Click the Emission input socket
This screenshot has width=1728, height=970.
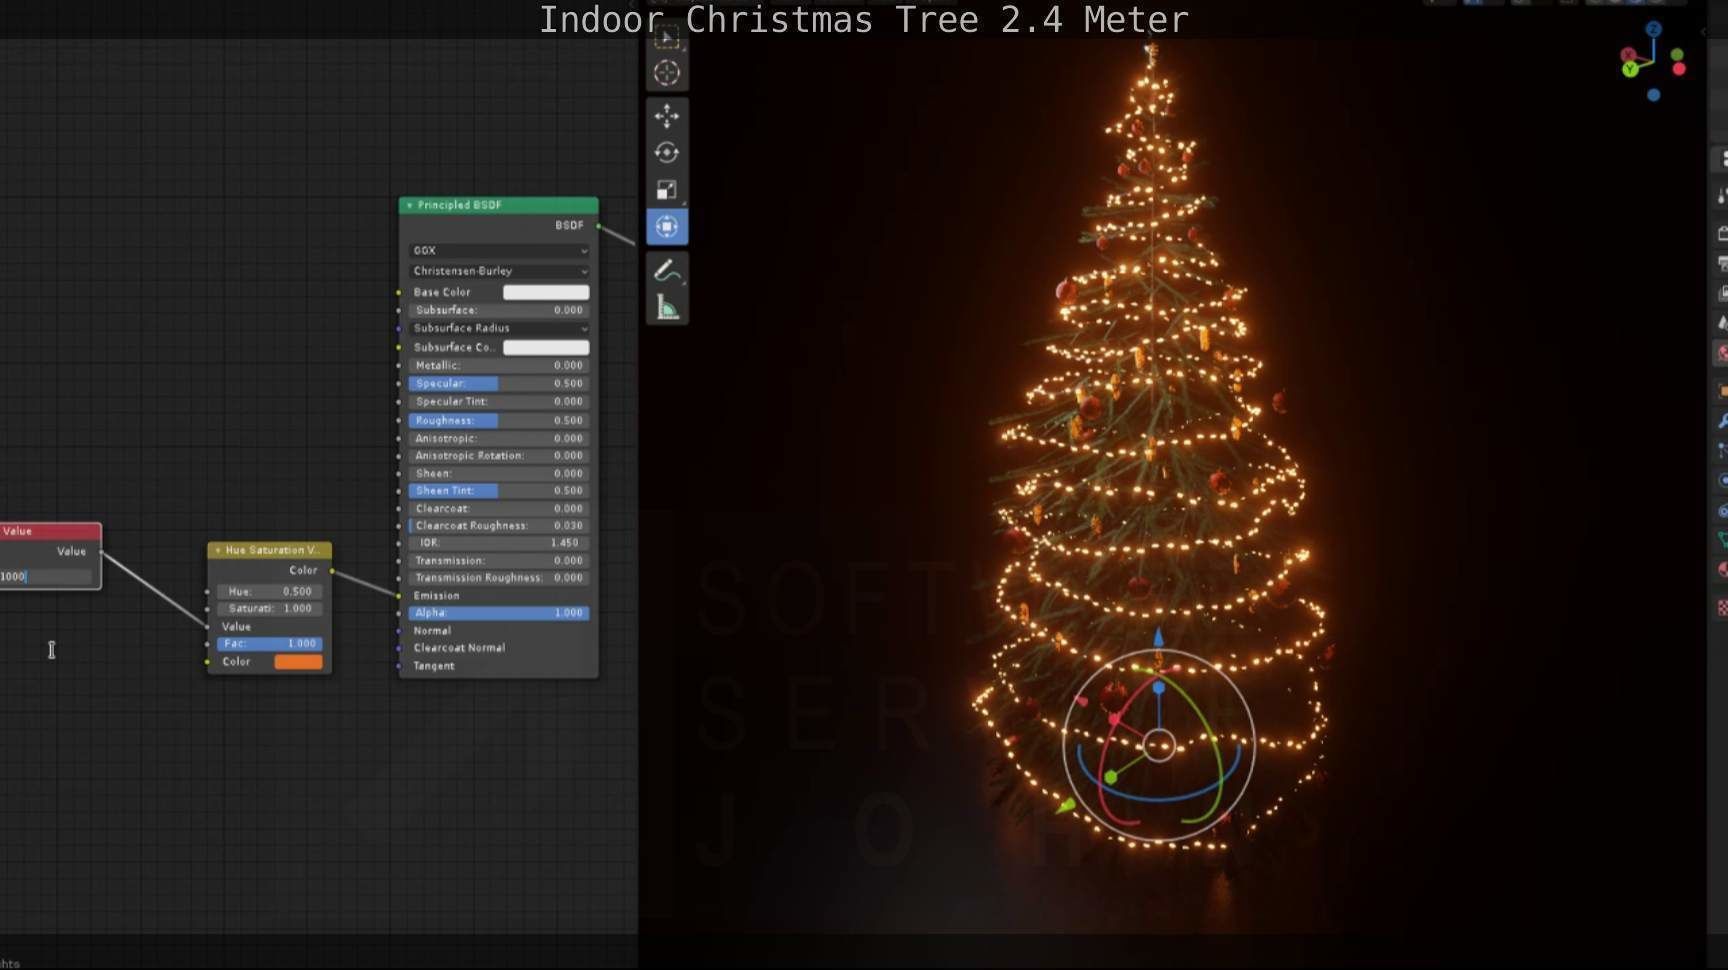(x=399, y=596)
